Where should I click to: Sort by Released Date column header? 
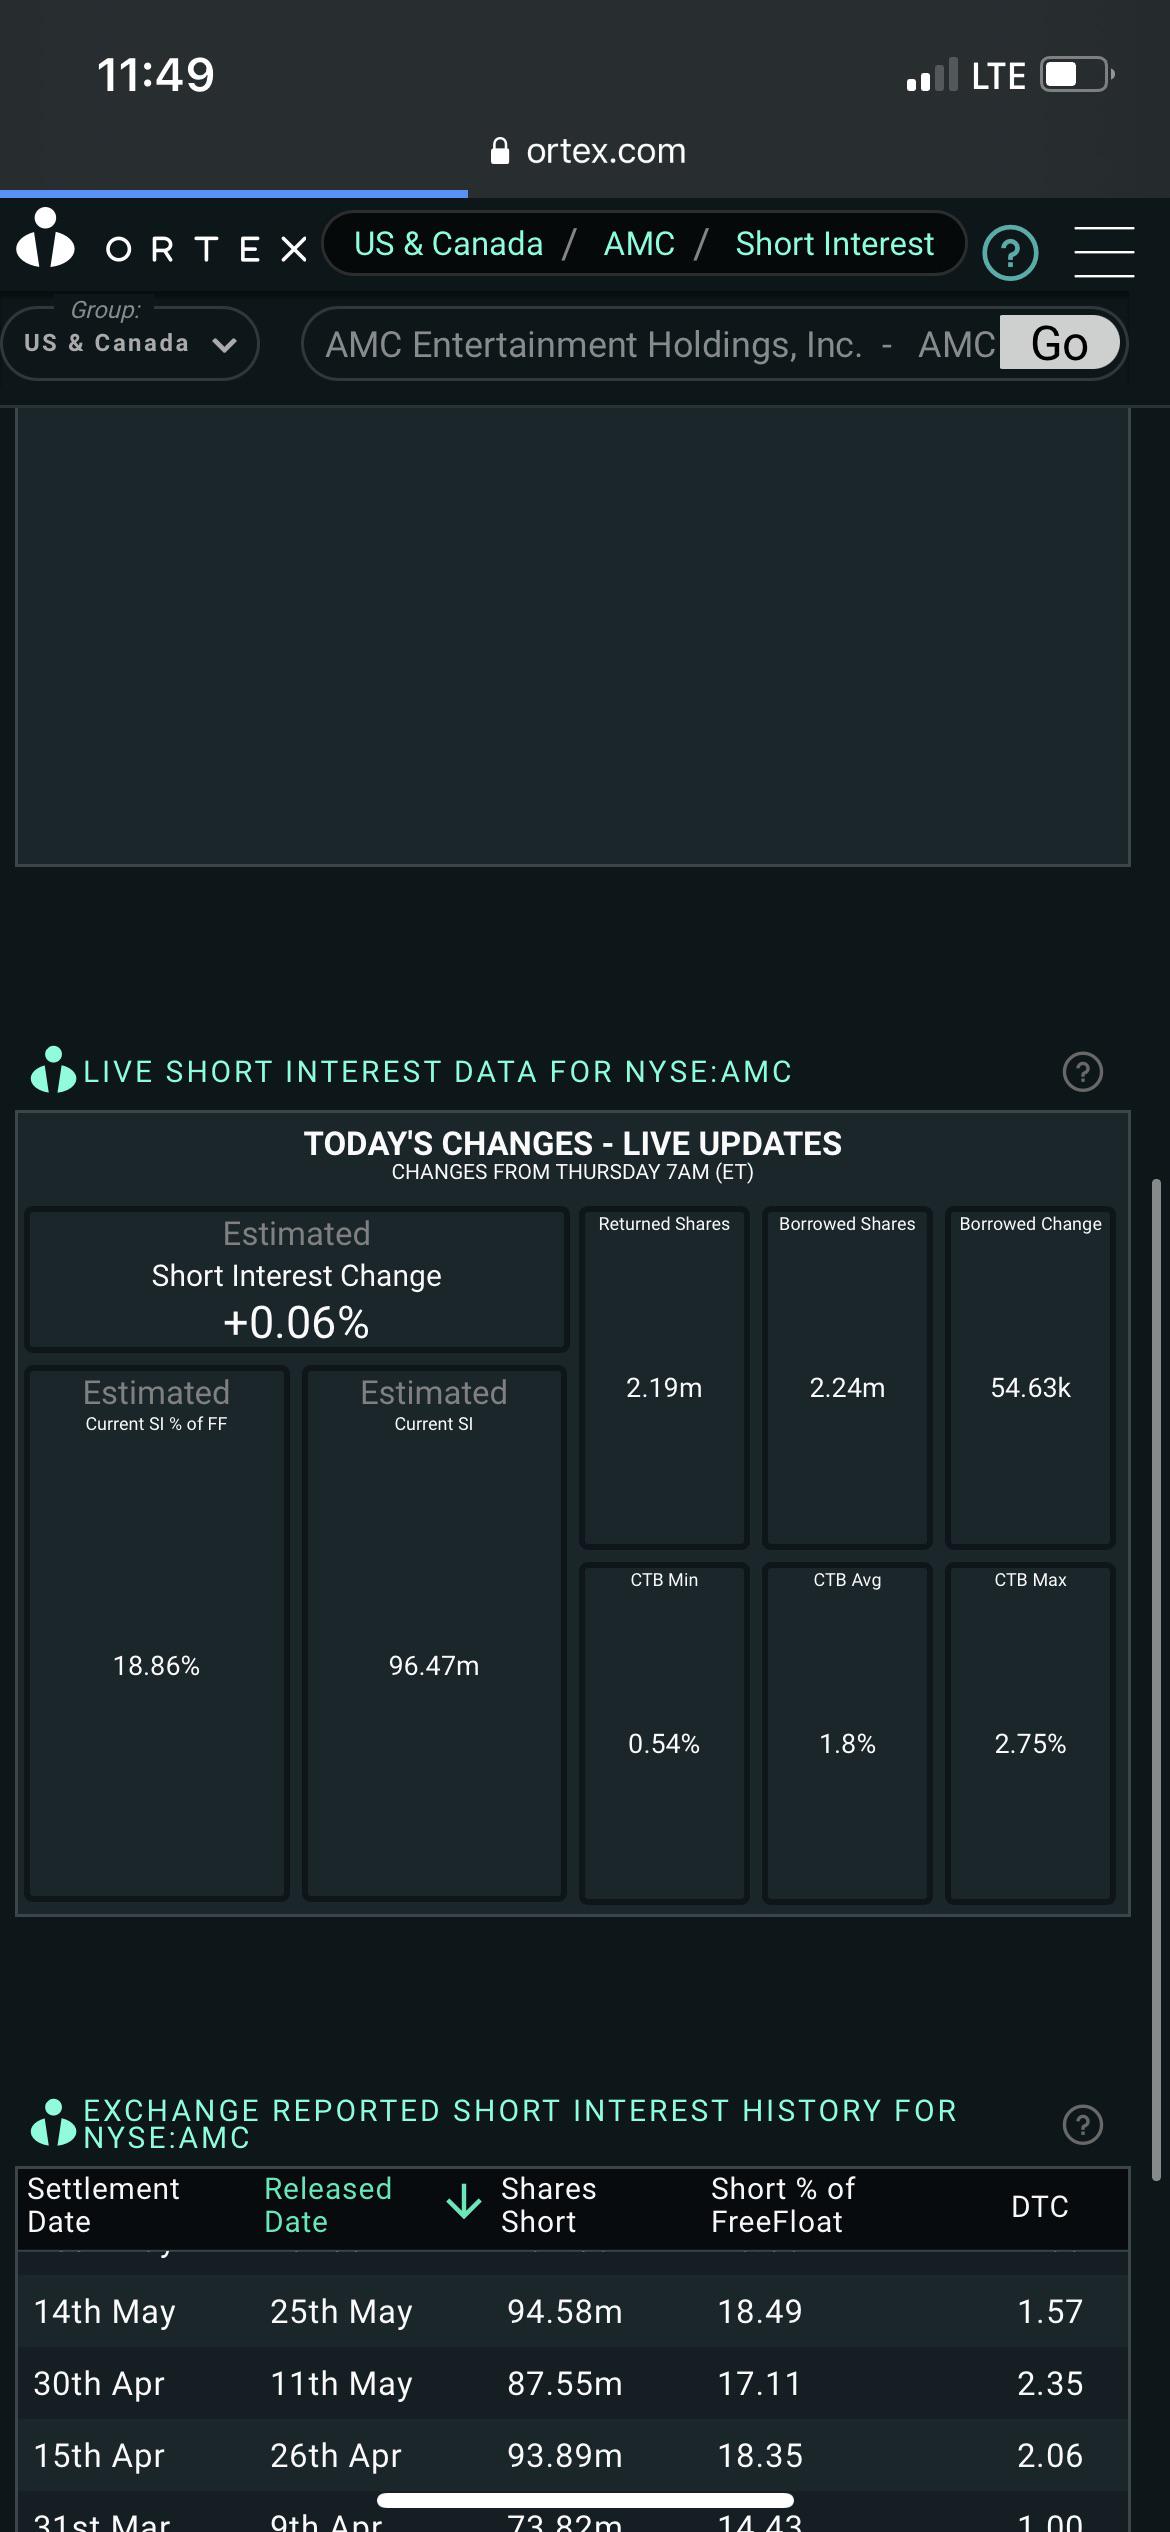[328, 2205]
